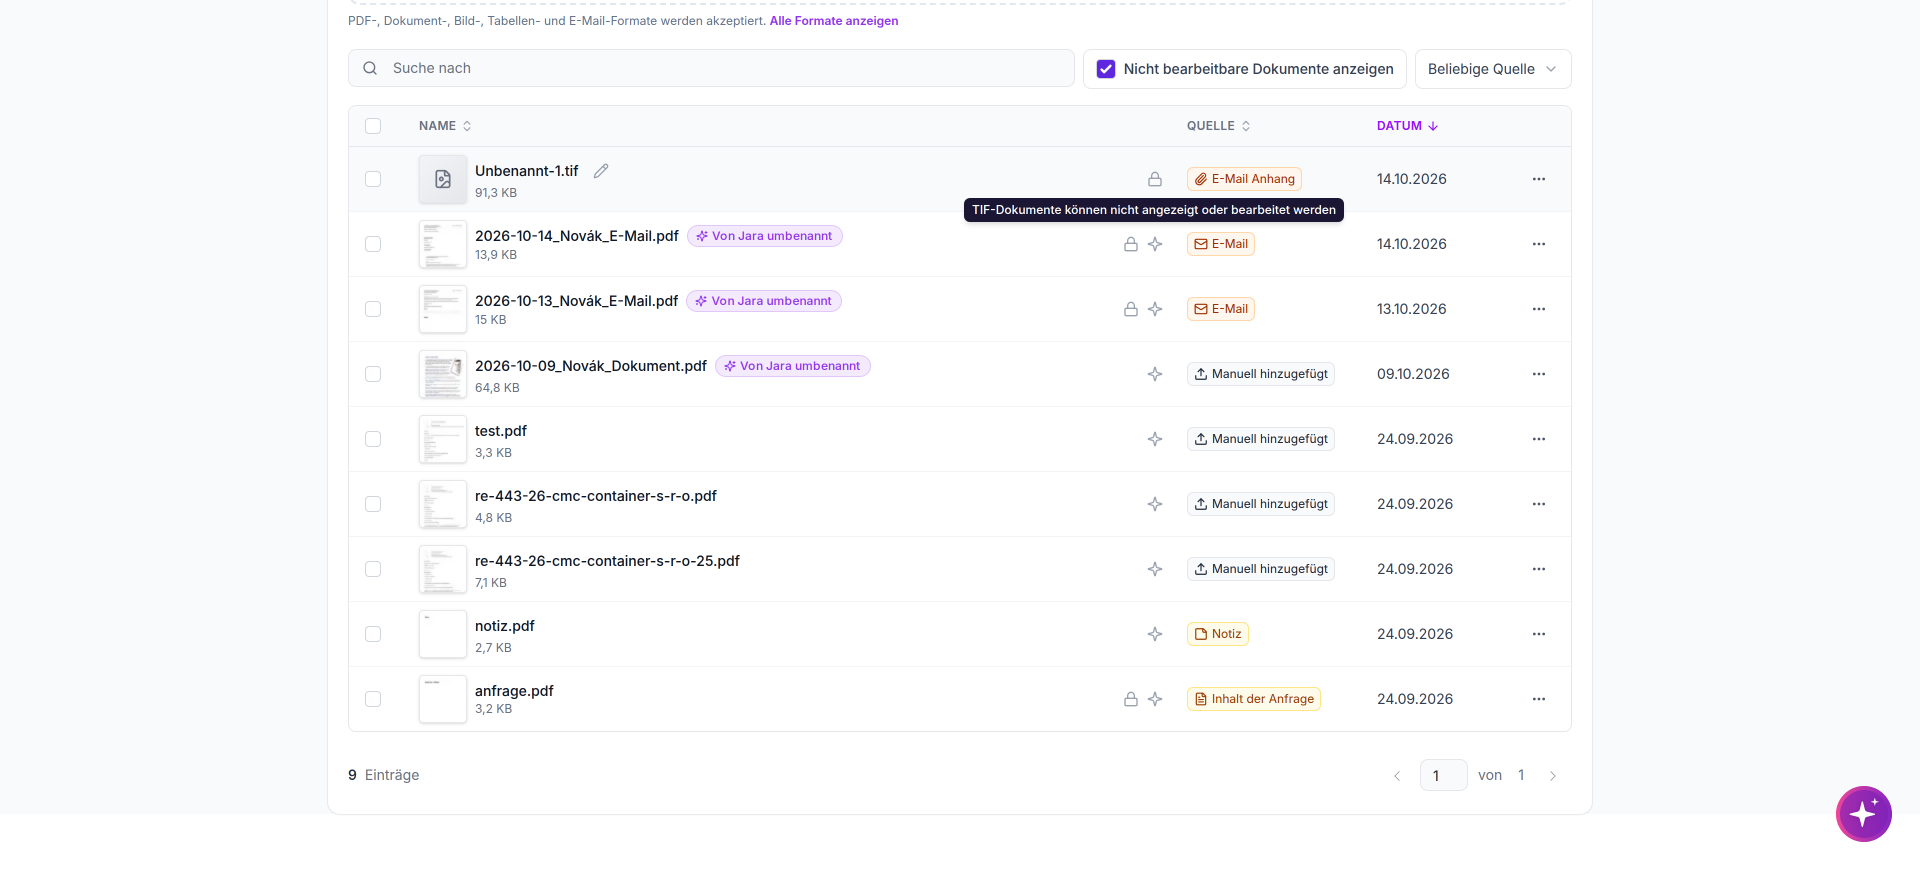Open the three-dot menu for notiz.pdf
The image size is (1920, 870).
tap(1539, 634)
